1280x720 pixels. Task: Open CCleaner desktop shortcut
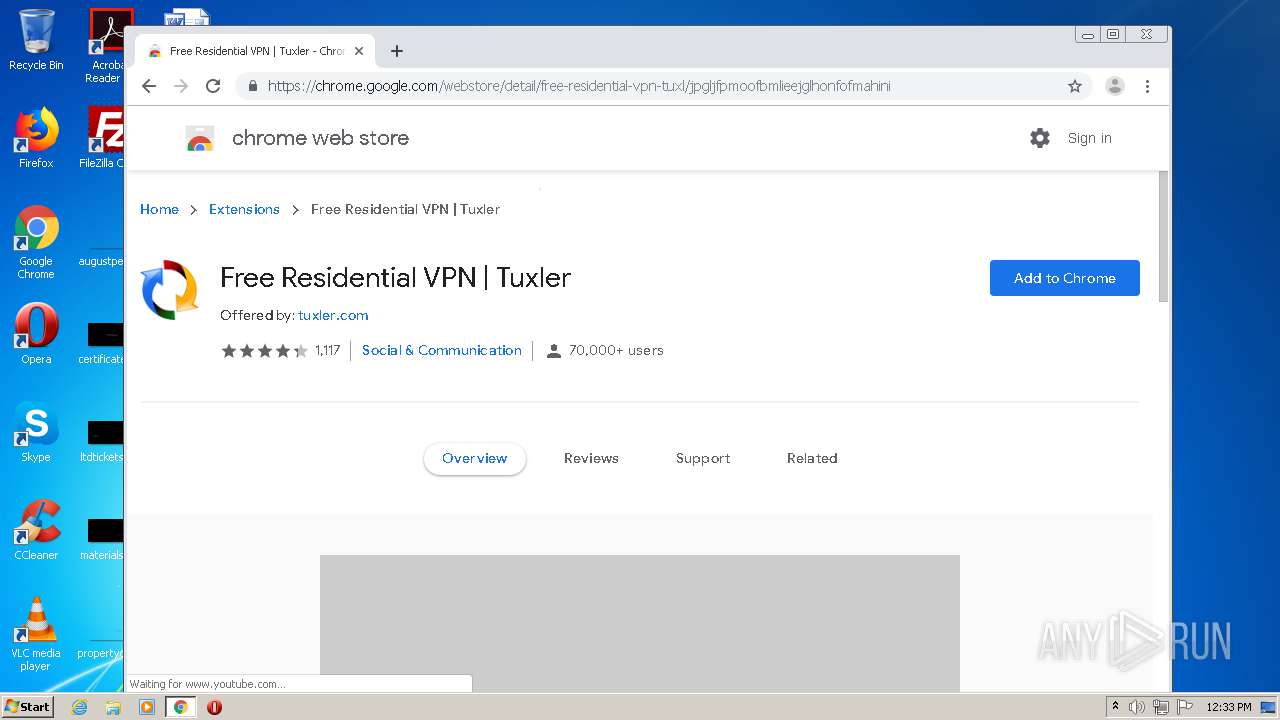pyautogui.click(x=36, y=530)
